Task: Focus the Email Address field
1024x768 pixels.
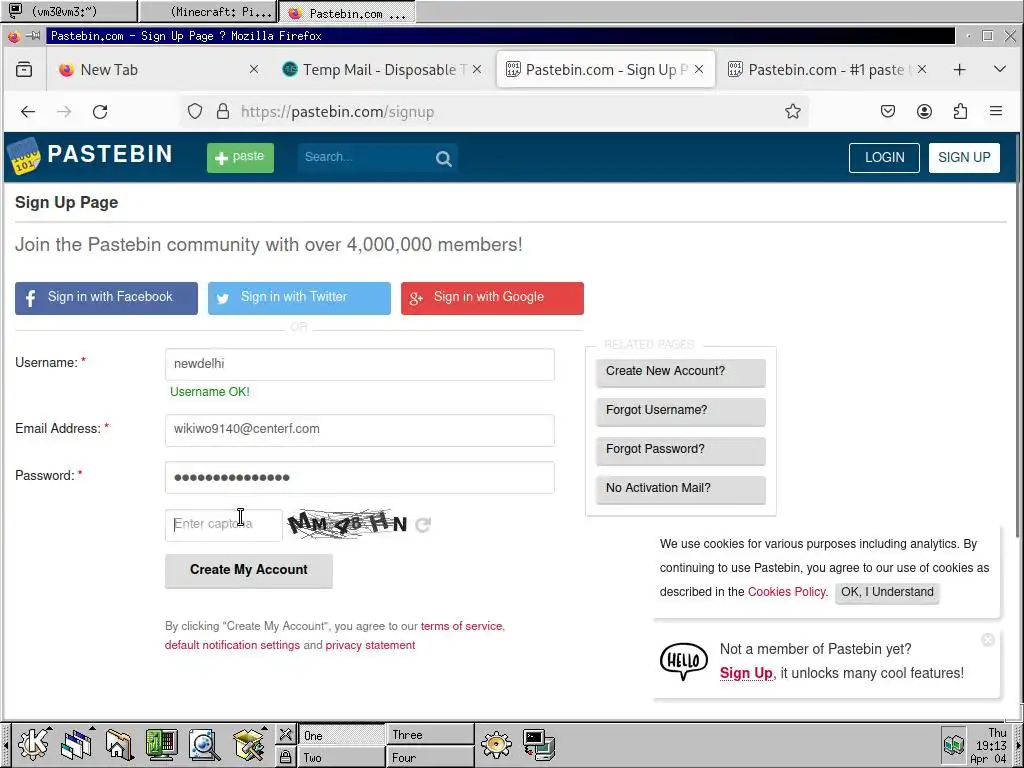Action: 360,430
